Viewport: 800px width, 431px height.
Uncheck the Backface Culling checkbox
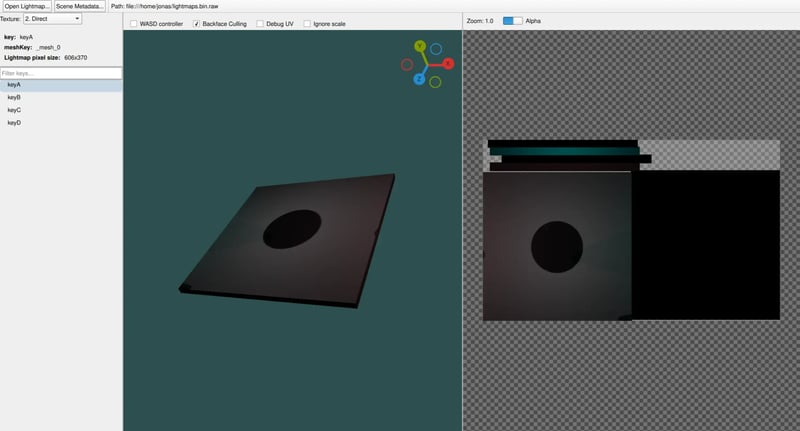point(196,24)
